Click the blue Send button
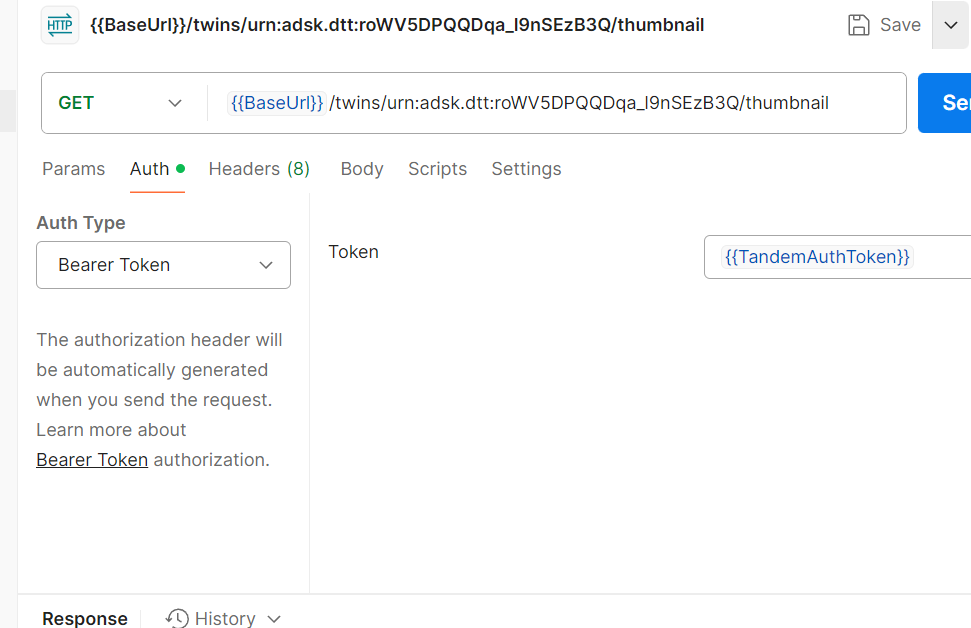971x628 pixels. coord(945,103)
